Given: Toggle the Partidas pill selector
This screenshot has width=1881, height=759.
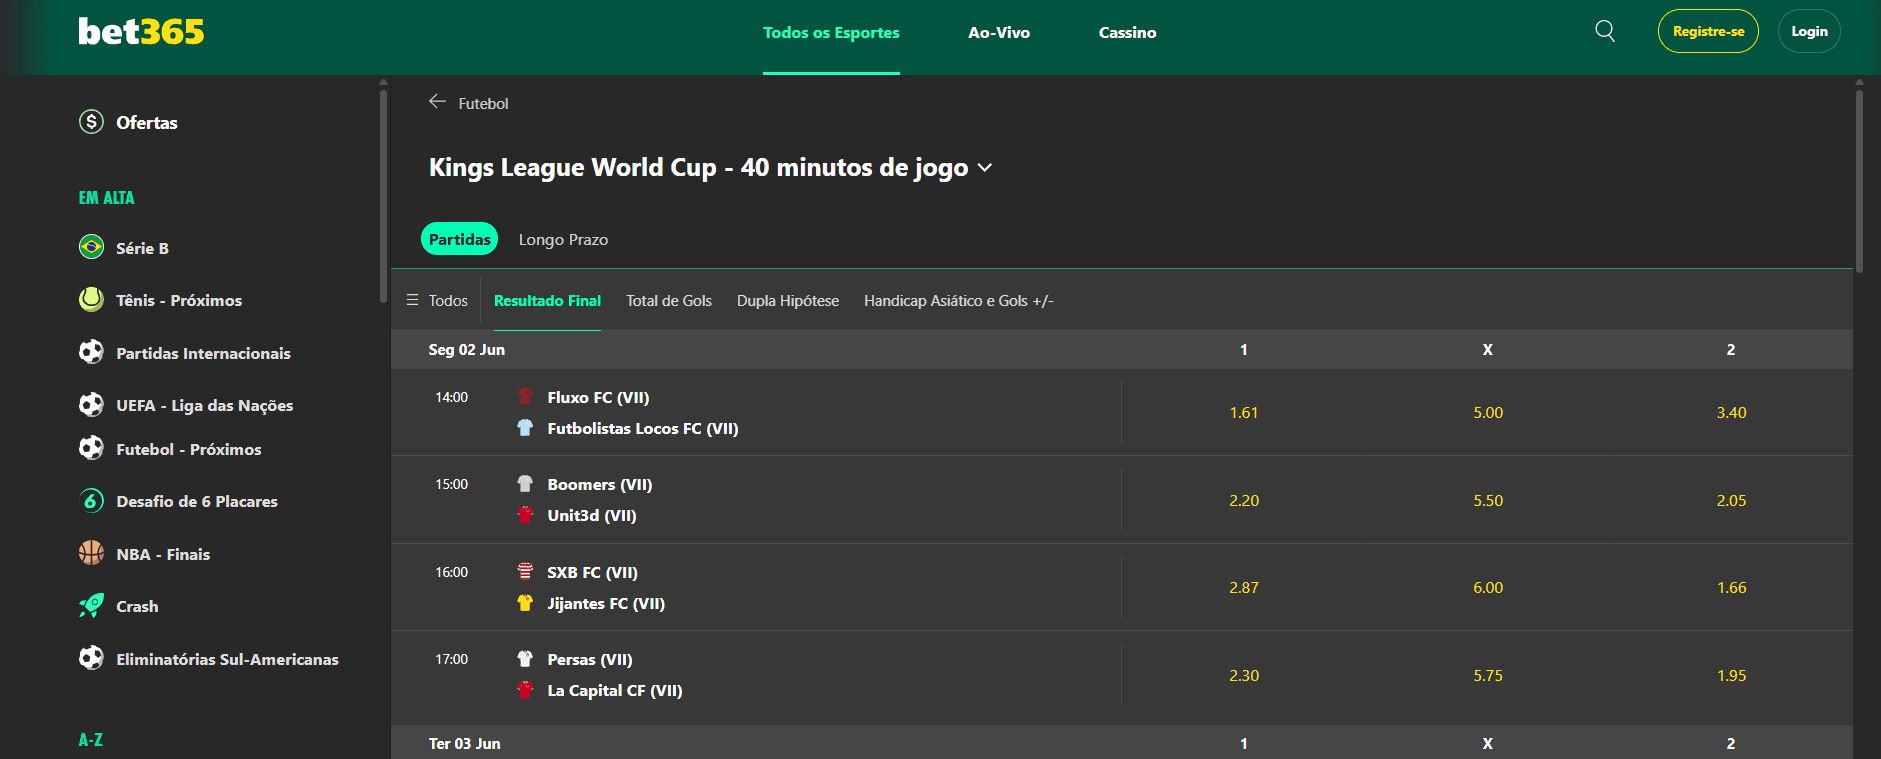Looking at the screenshot, I should [459, 239].
